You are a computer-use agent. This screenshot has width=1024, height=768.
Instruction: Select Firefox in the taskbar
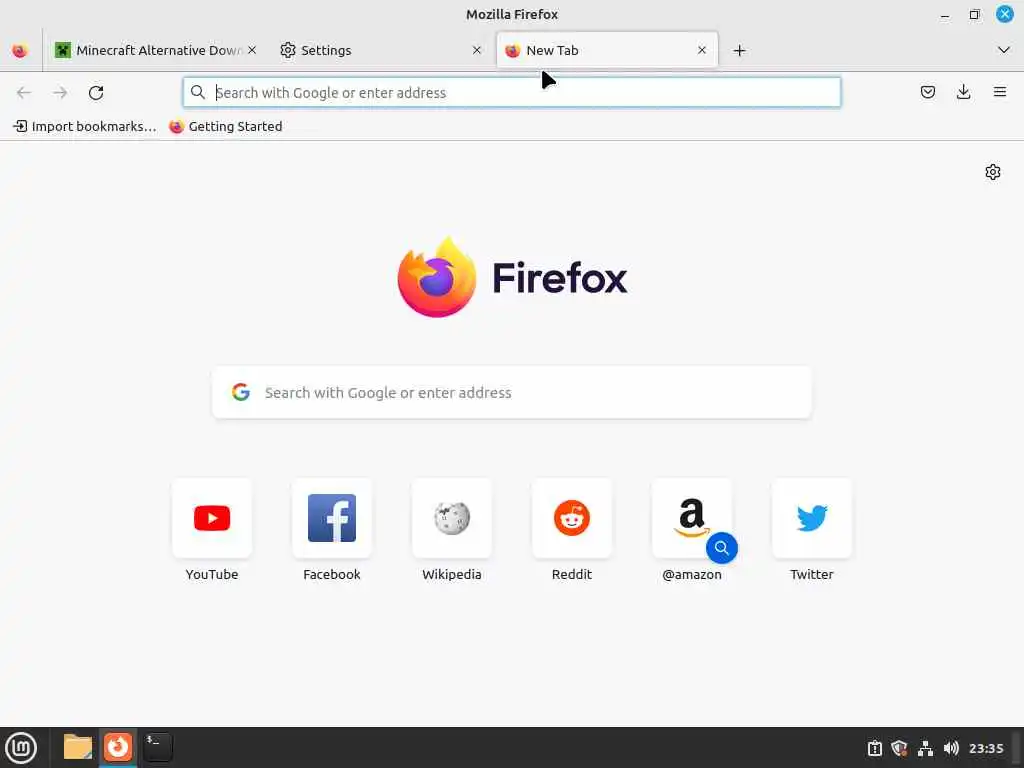(118, 747)
